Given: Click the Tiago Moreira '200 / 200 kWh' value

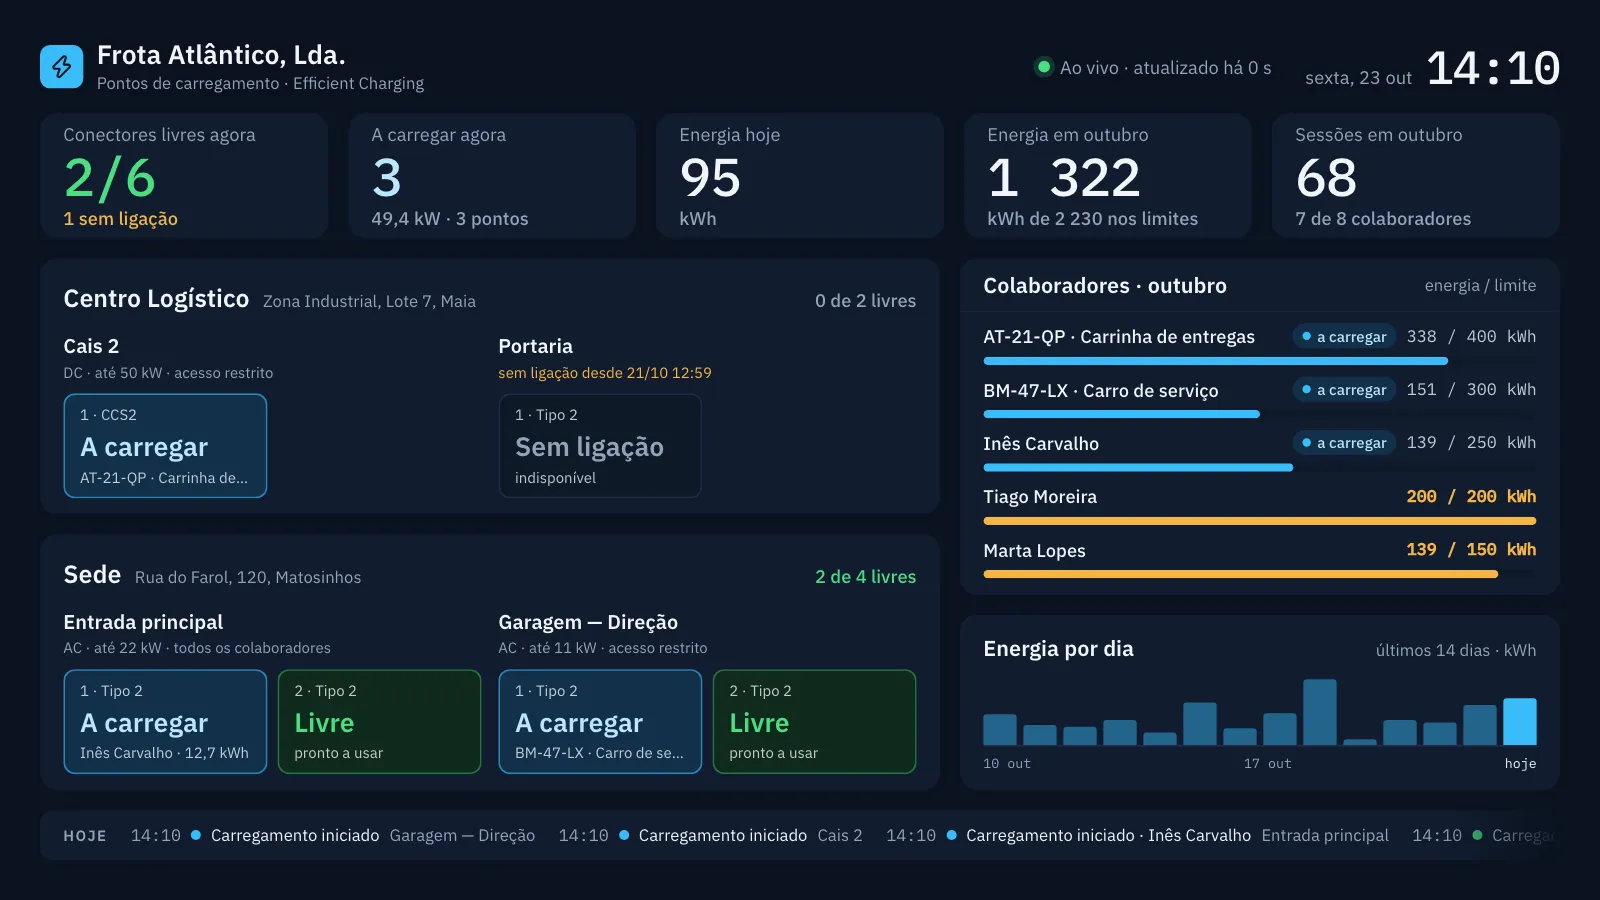Looking at the screenshot, I should coord(1471,497).
